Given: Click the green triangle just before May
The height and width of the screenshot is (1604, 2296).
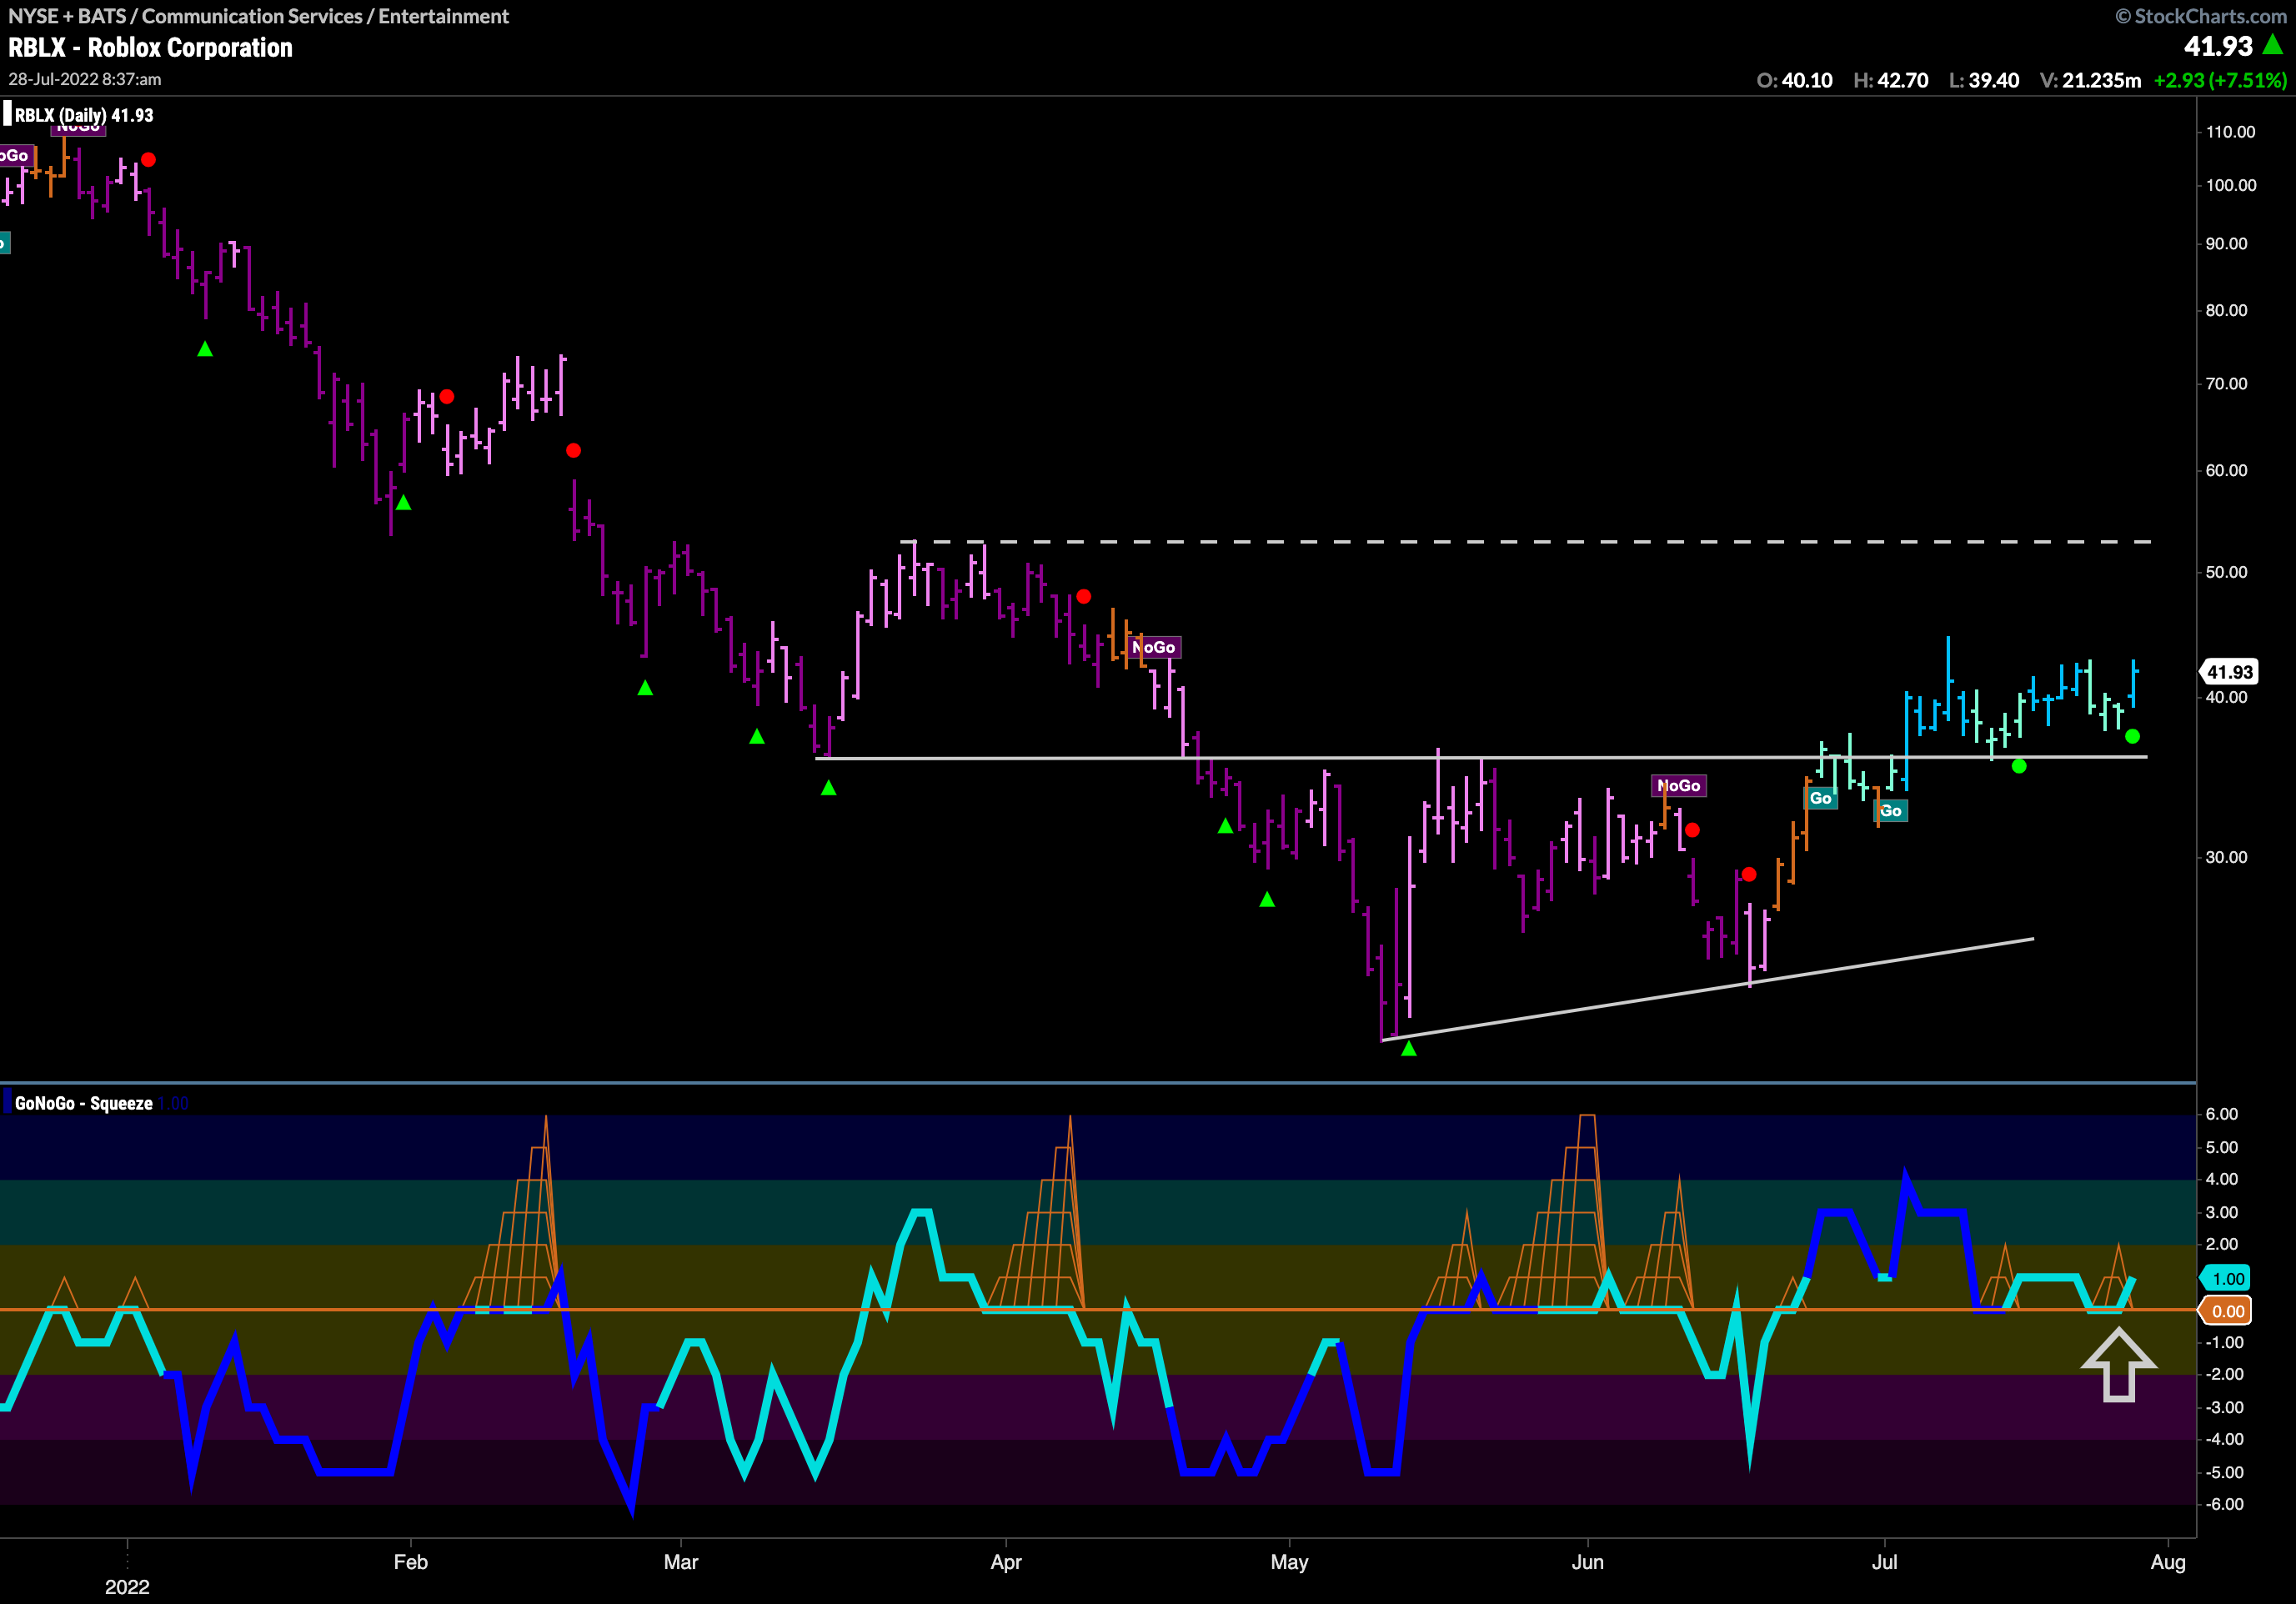Looking at the screenshot, I should point(1267,900).
